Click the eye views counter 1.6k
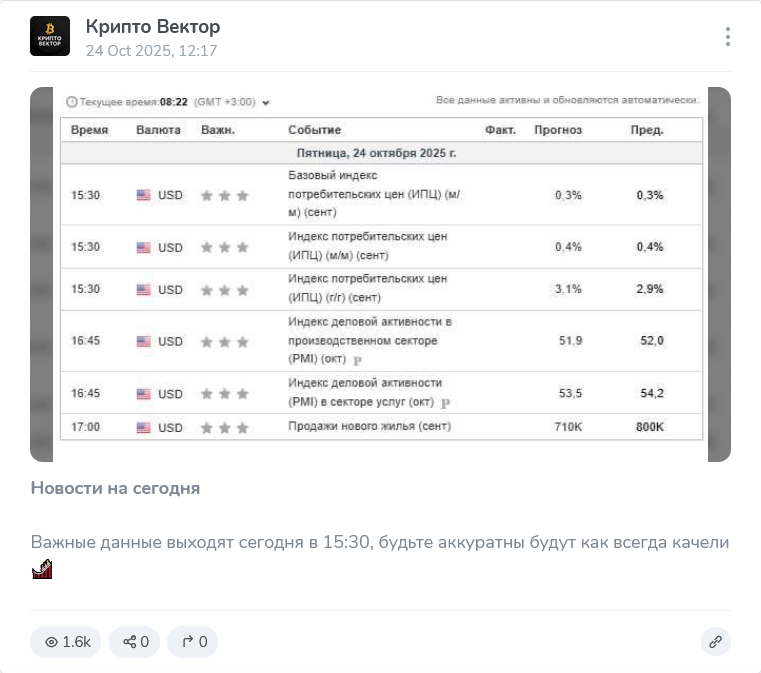 [66, 641]
